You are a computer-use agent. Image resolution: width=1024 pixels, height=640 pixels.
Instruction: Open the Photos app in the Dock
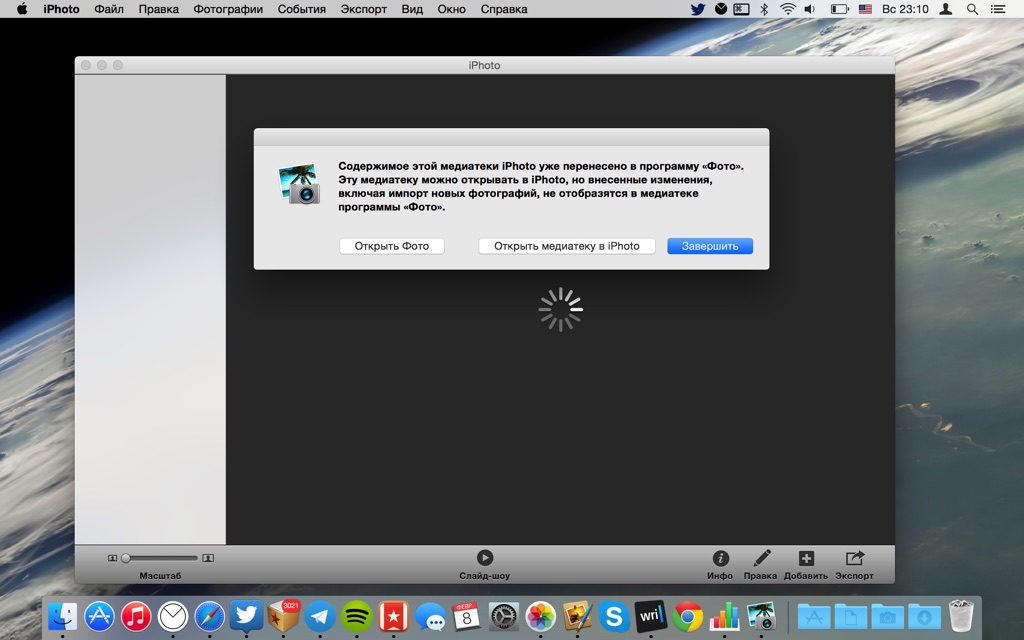[x=540, y=616]
